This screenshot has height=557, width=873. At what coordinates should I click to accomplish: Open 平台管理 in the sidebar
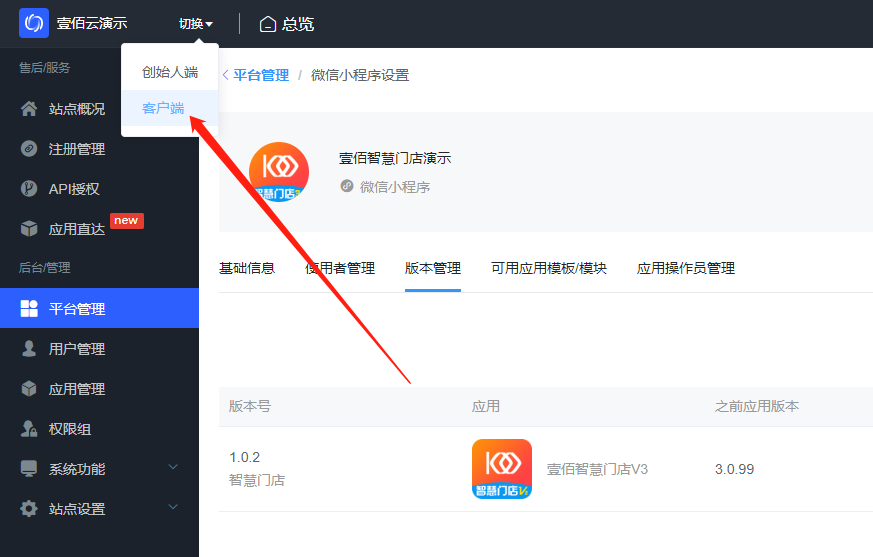click(x=99, y=308)
